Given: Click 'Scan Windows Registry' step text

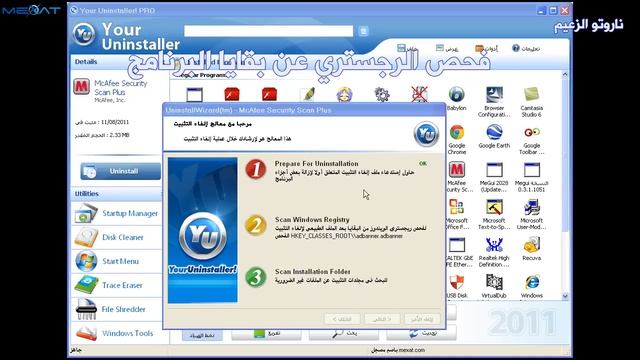Looking at the screenshot, I should click(x=312, y=219).
